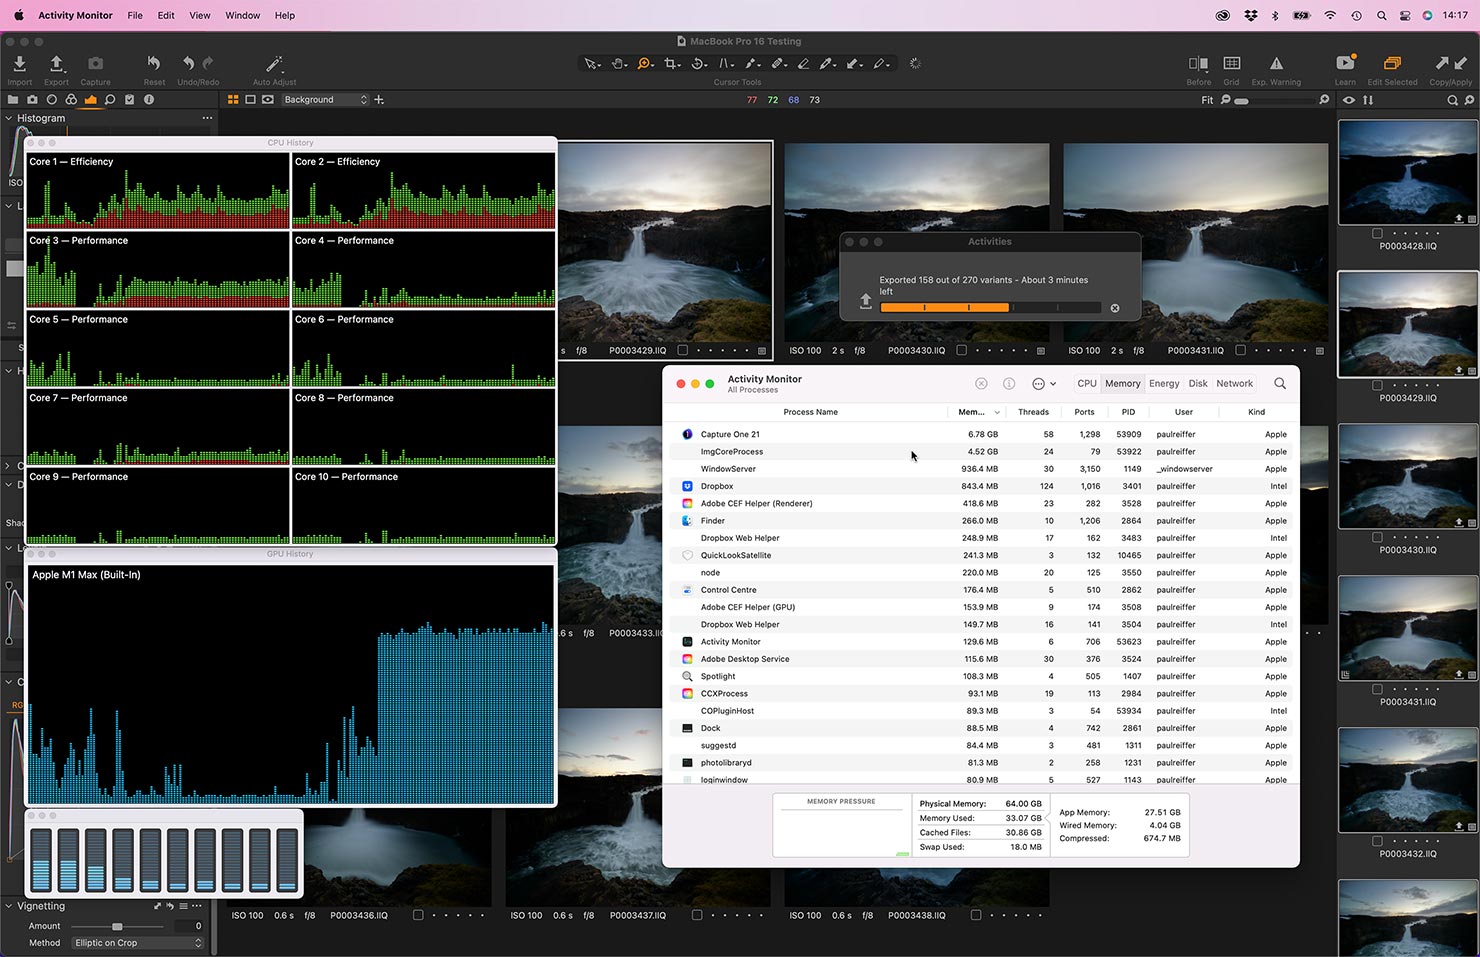
Task: Open the Exposure tool tab highlighted in orange
Action: (90, 100)
